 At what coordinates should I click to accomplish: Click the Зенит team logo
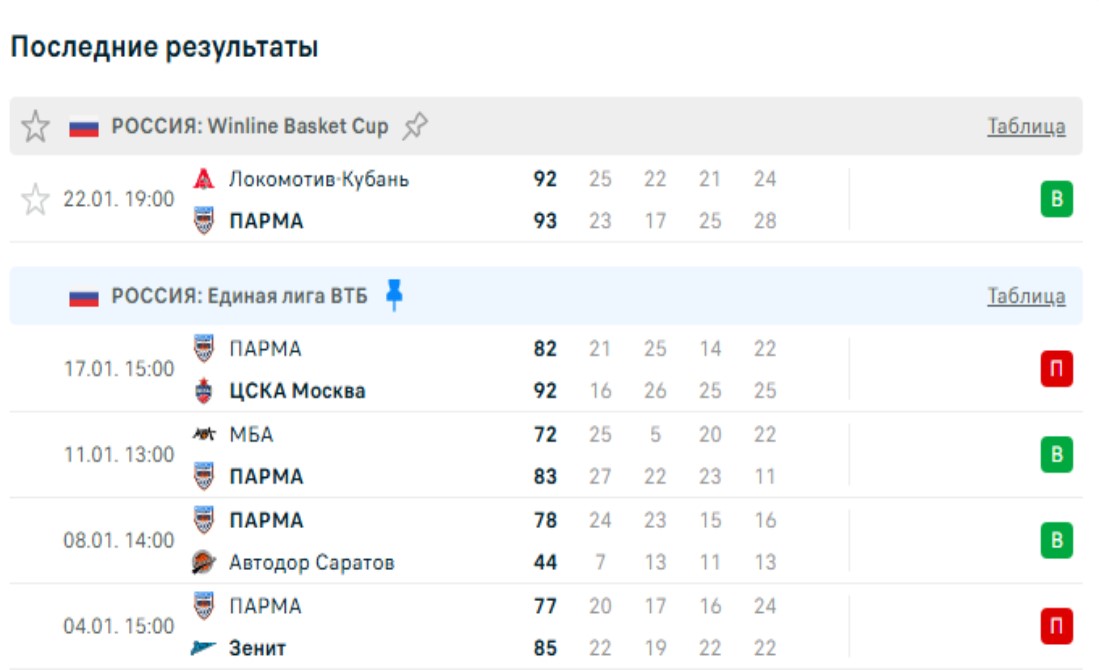203,649
